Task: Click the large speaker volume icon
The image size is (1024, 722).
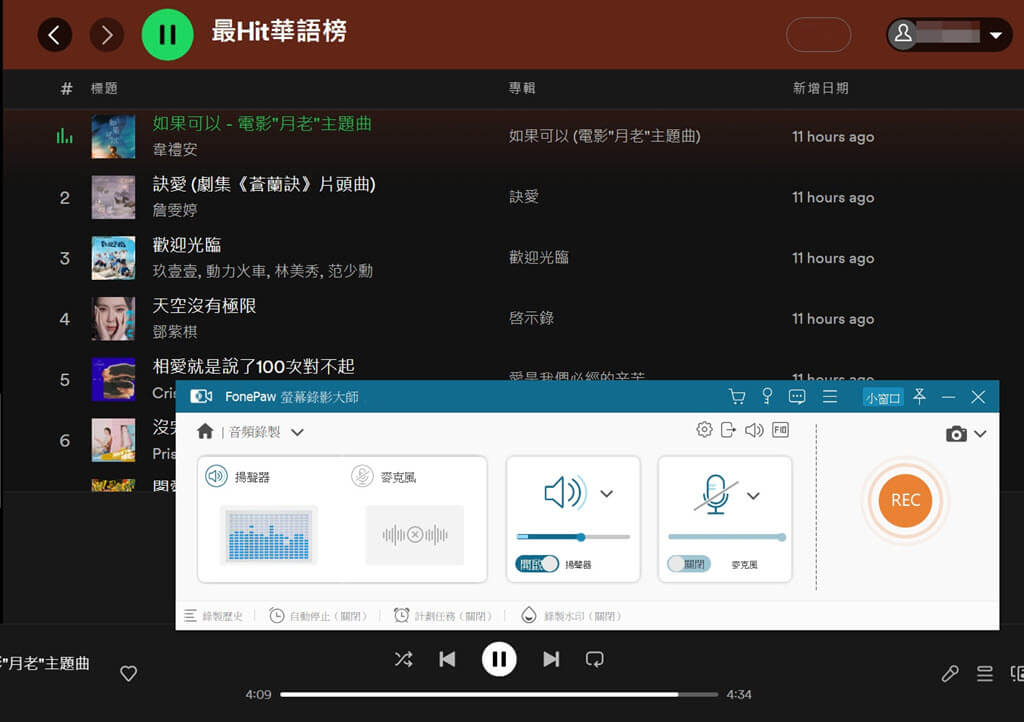Action: tap(565, 493)
